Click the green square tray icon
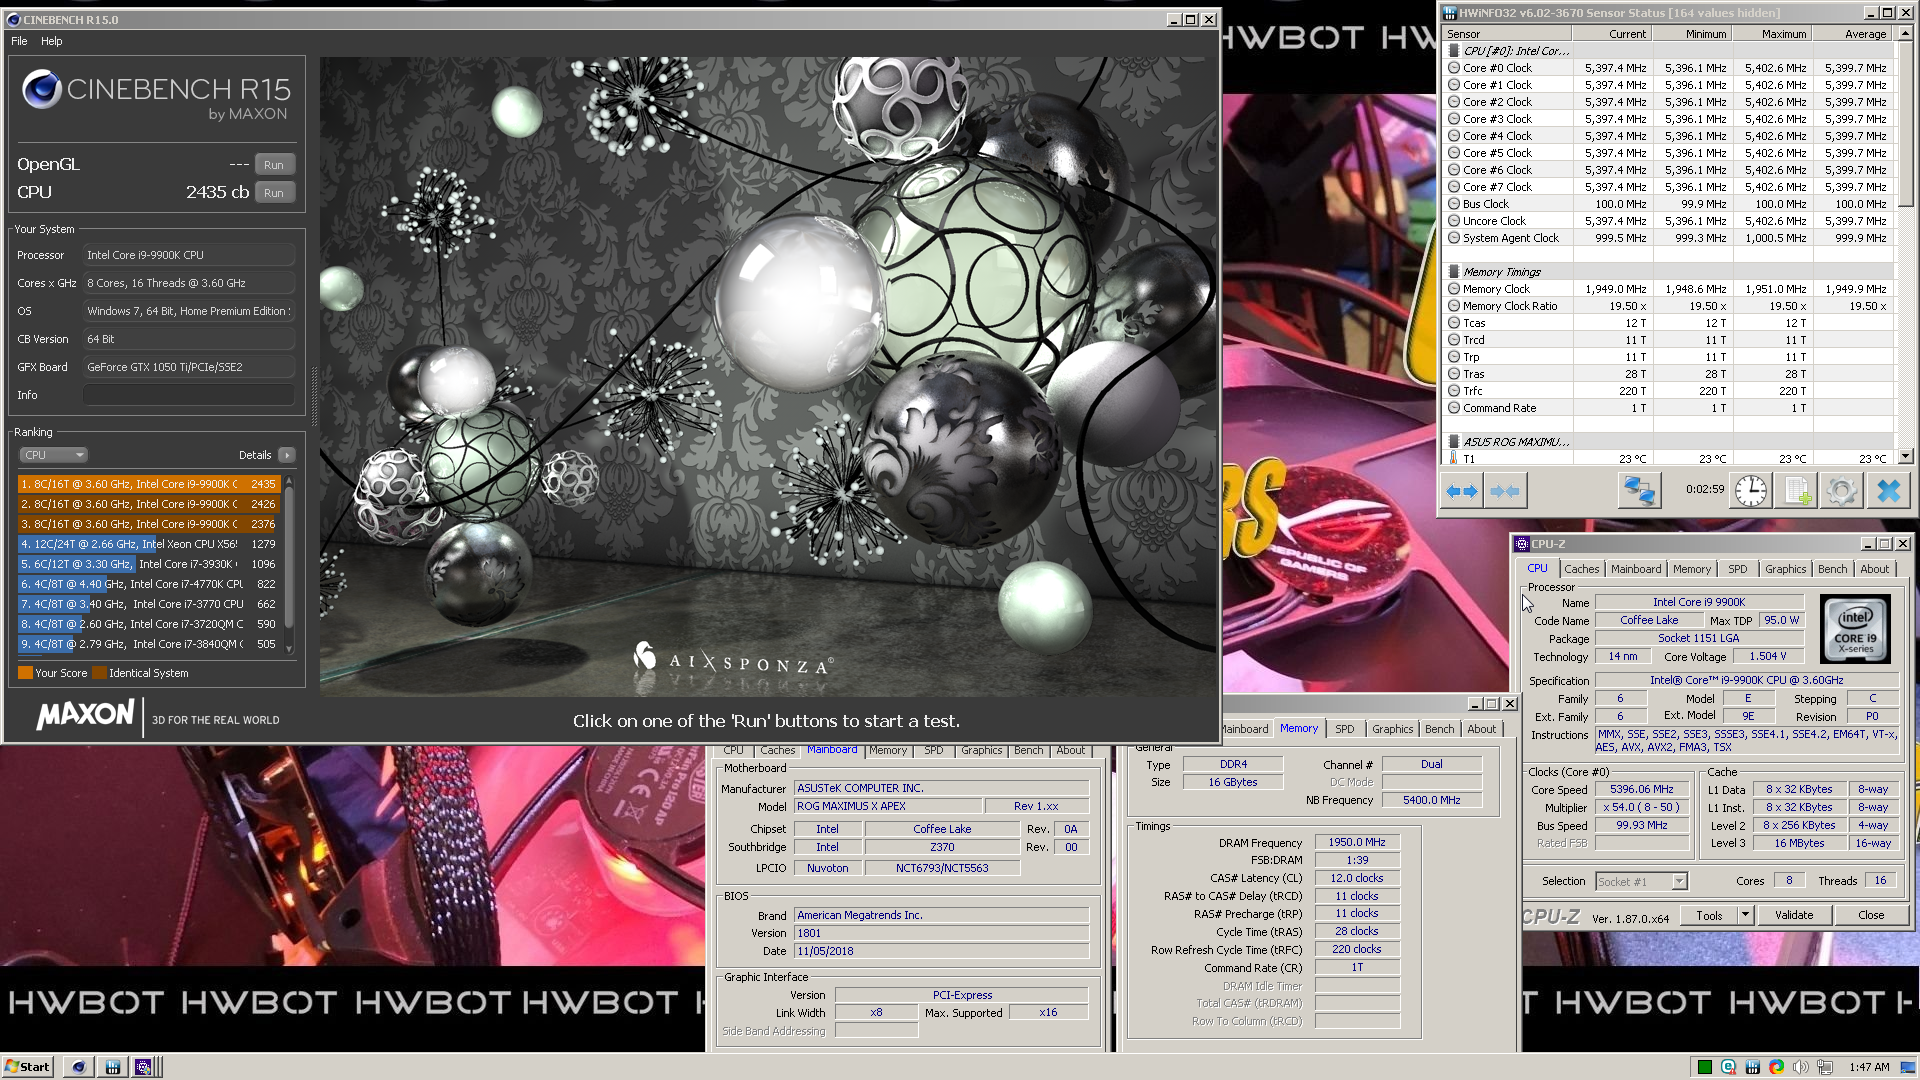 [1704, 1067]
